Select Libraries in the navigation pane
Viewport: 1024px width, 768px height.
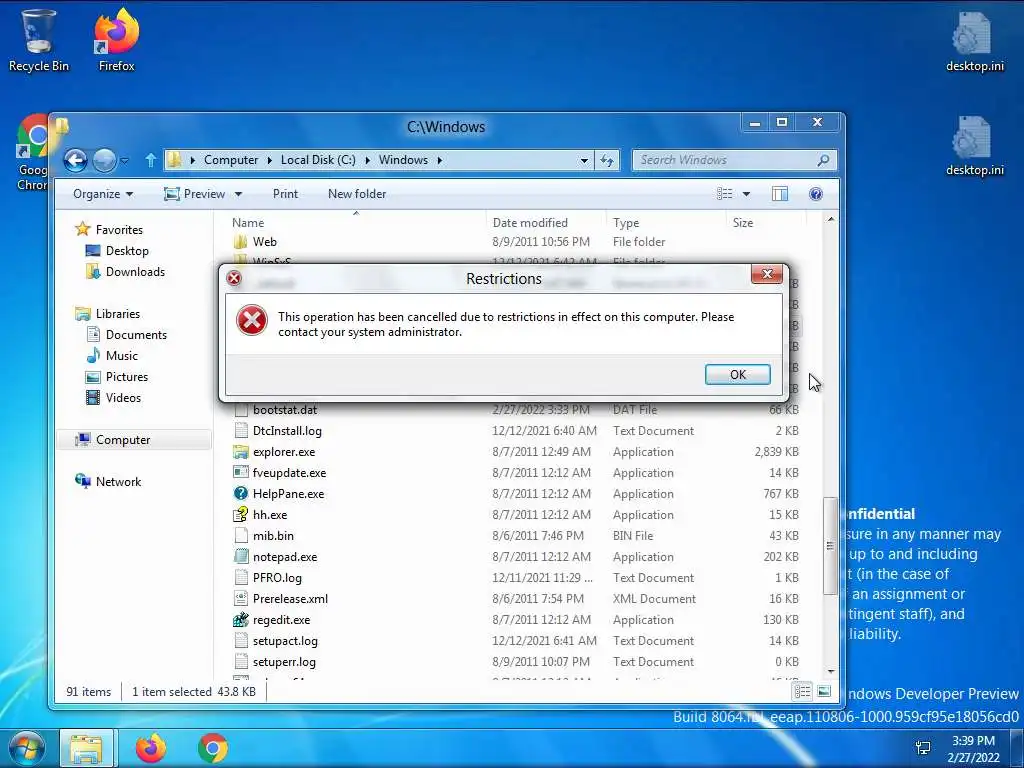(x=118, y=314)
